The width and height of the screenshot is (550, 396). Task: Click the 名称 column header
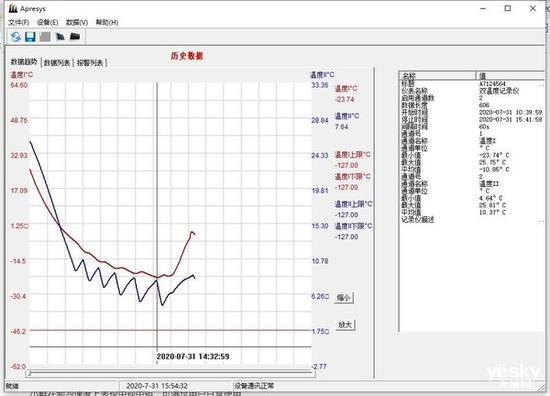coord(437,75)
